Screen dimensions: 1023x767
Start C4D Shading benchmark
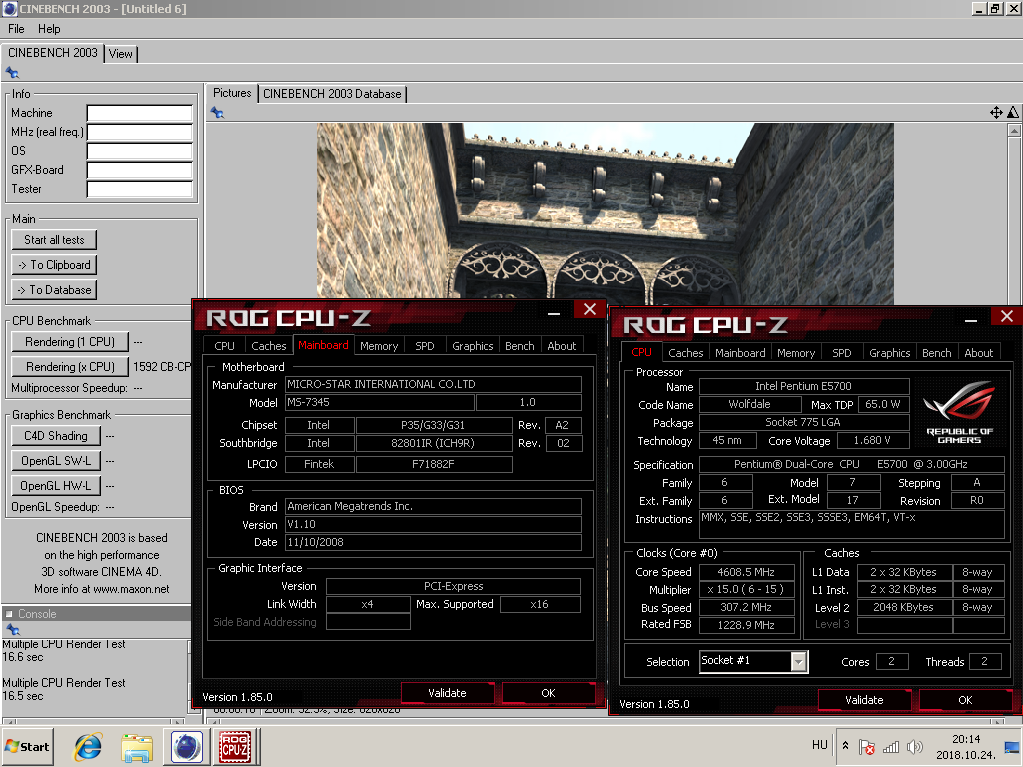[x=56, y=436]
